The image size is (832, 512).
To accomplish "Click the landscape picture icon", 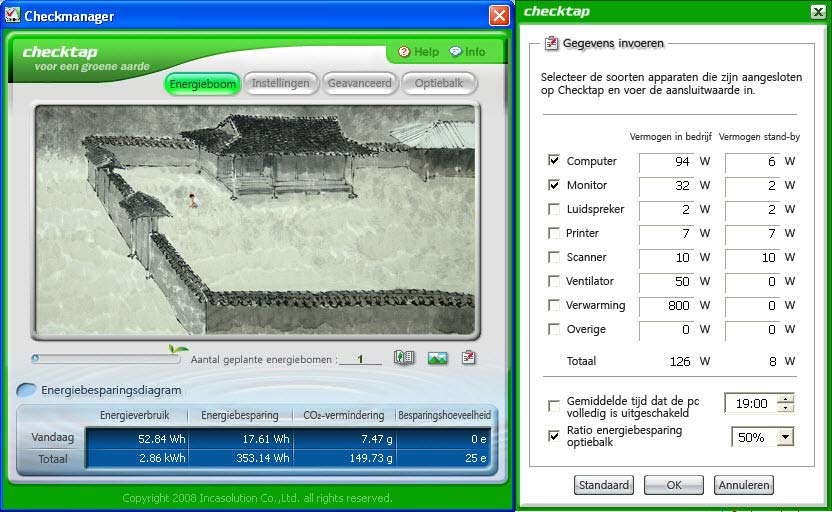I will (x=437, y=358).
